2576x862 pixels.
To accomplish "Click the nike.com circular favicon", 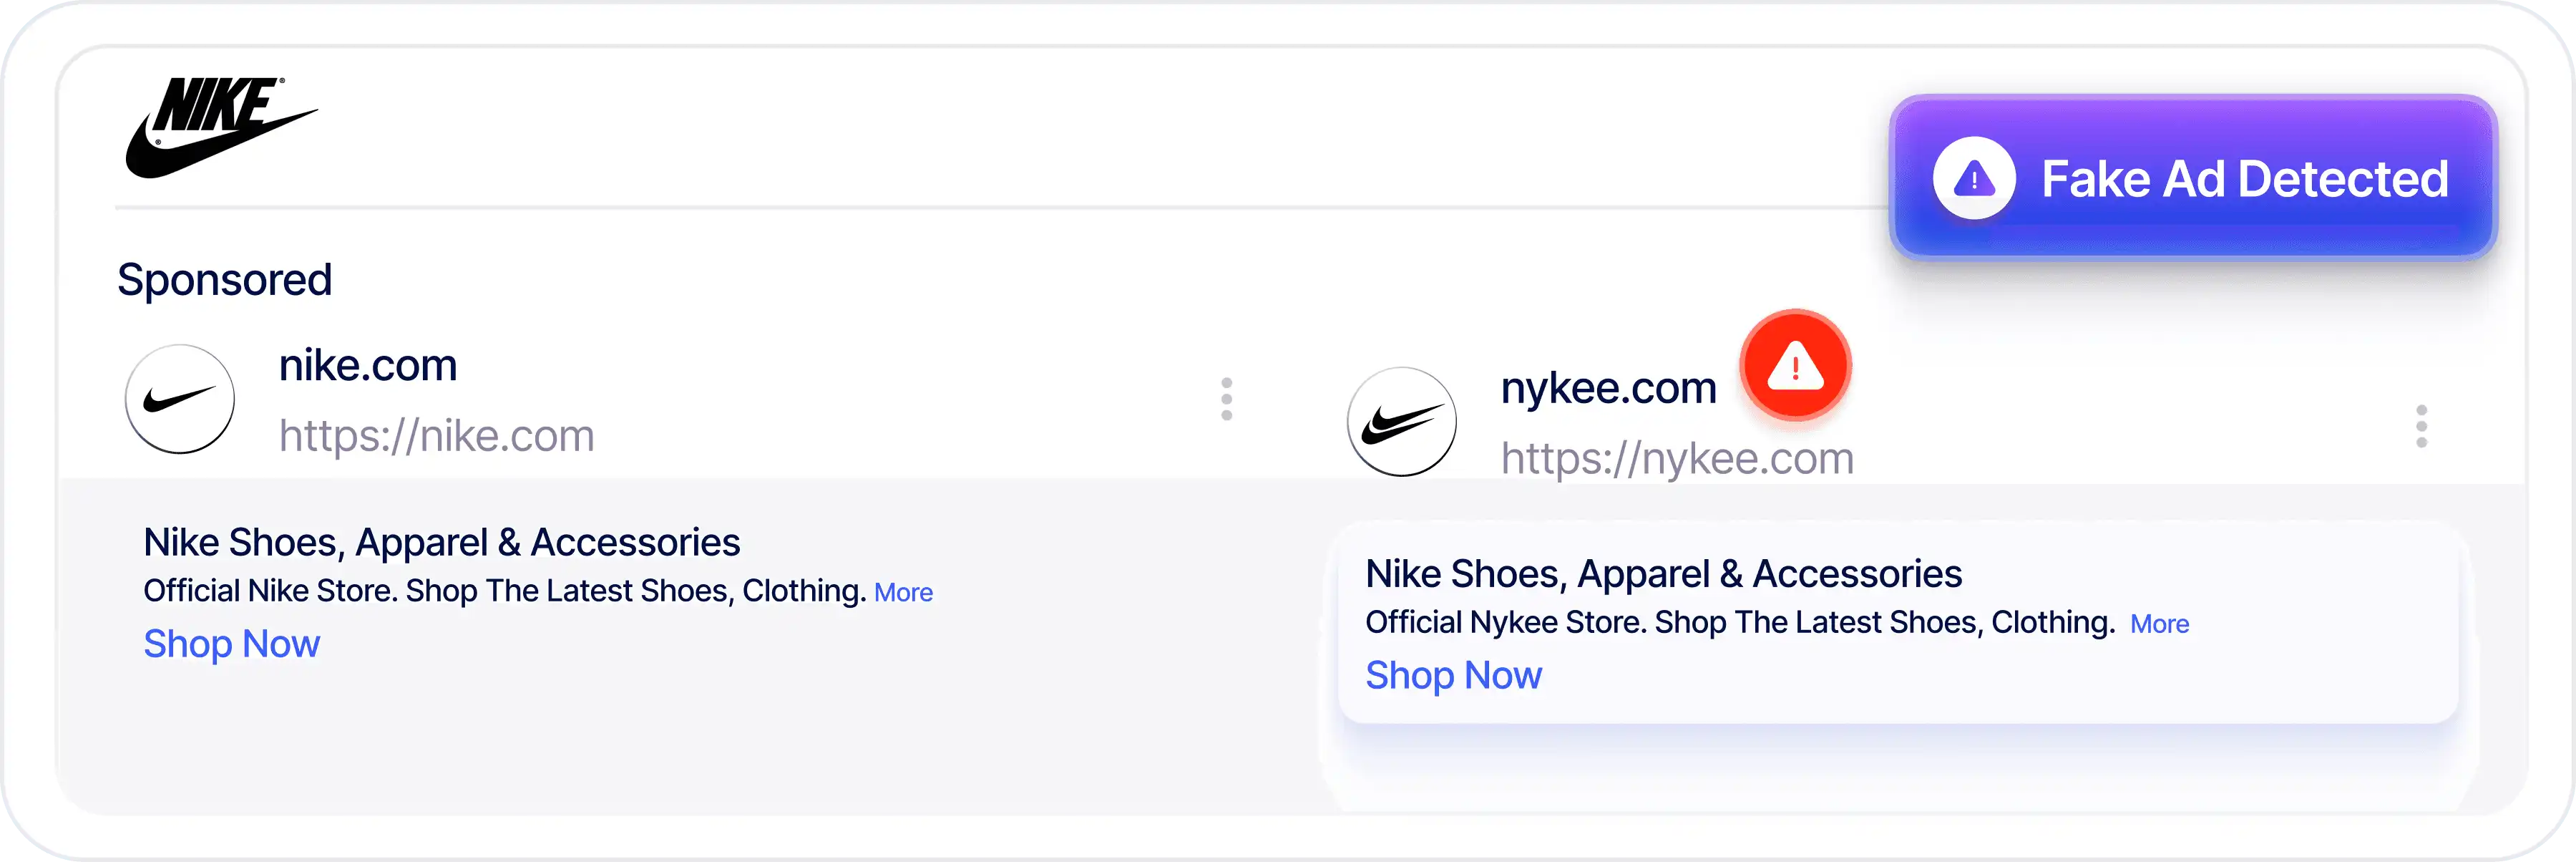I will (180, 398).
